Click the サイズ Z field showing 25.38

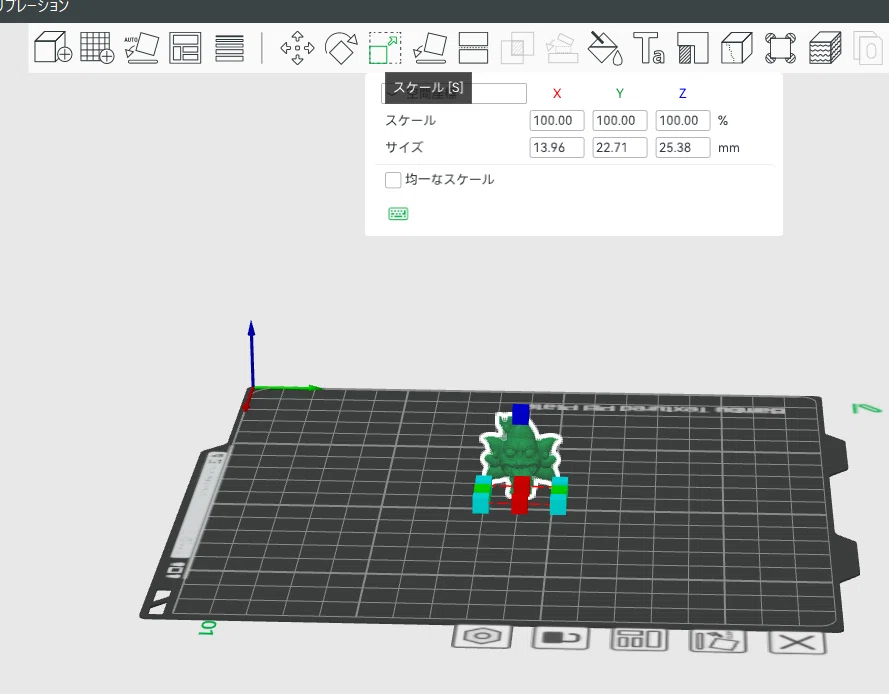(x=683, y=147)
